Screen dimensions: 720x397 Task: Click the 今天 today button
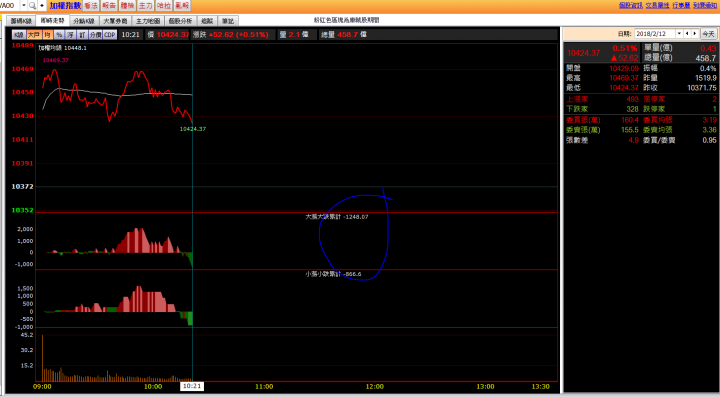(709, 34)
